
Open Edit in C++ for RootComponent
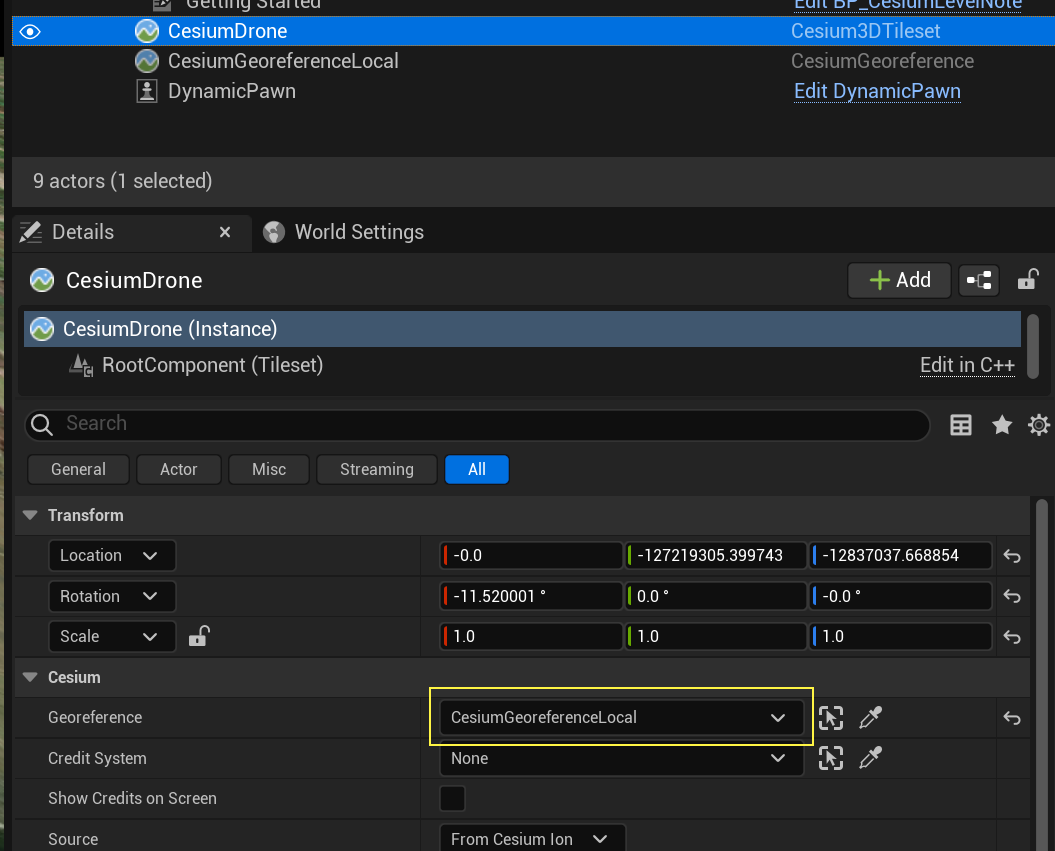point(966,365)
